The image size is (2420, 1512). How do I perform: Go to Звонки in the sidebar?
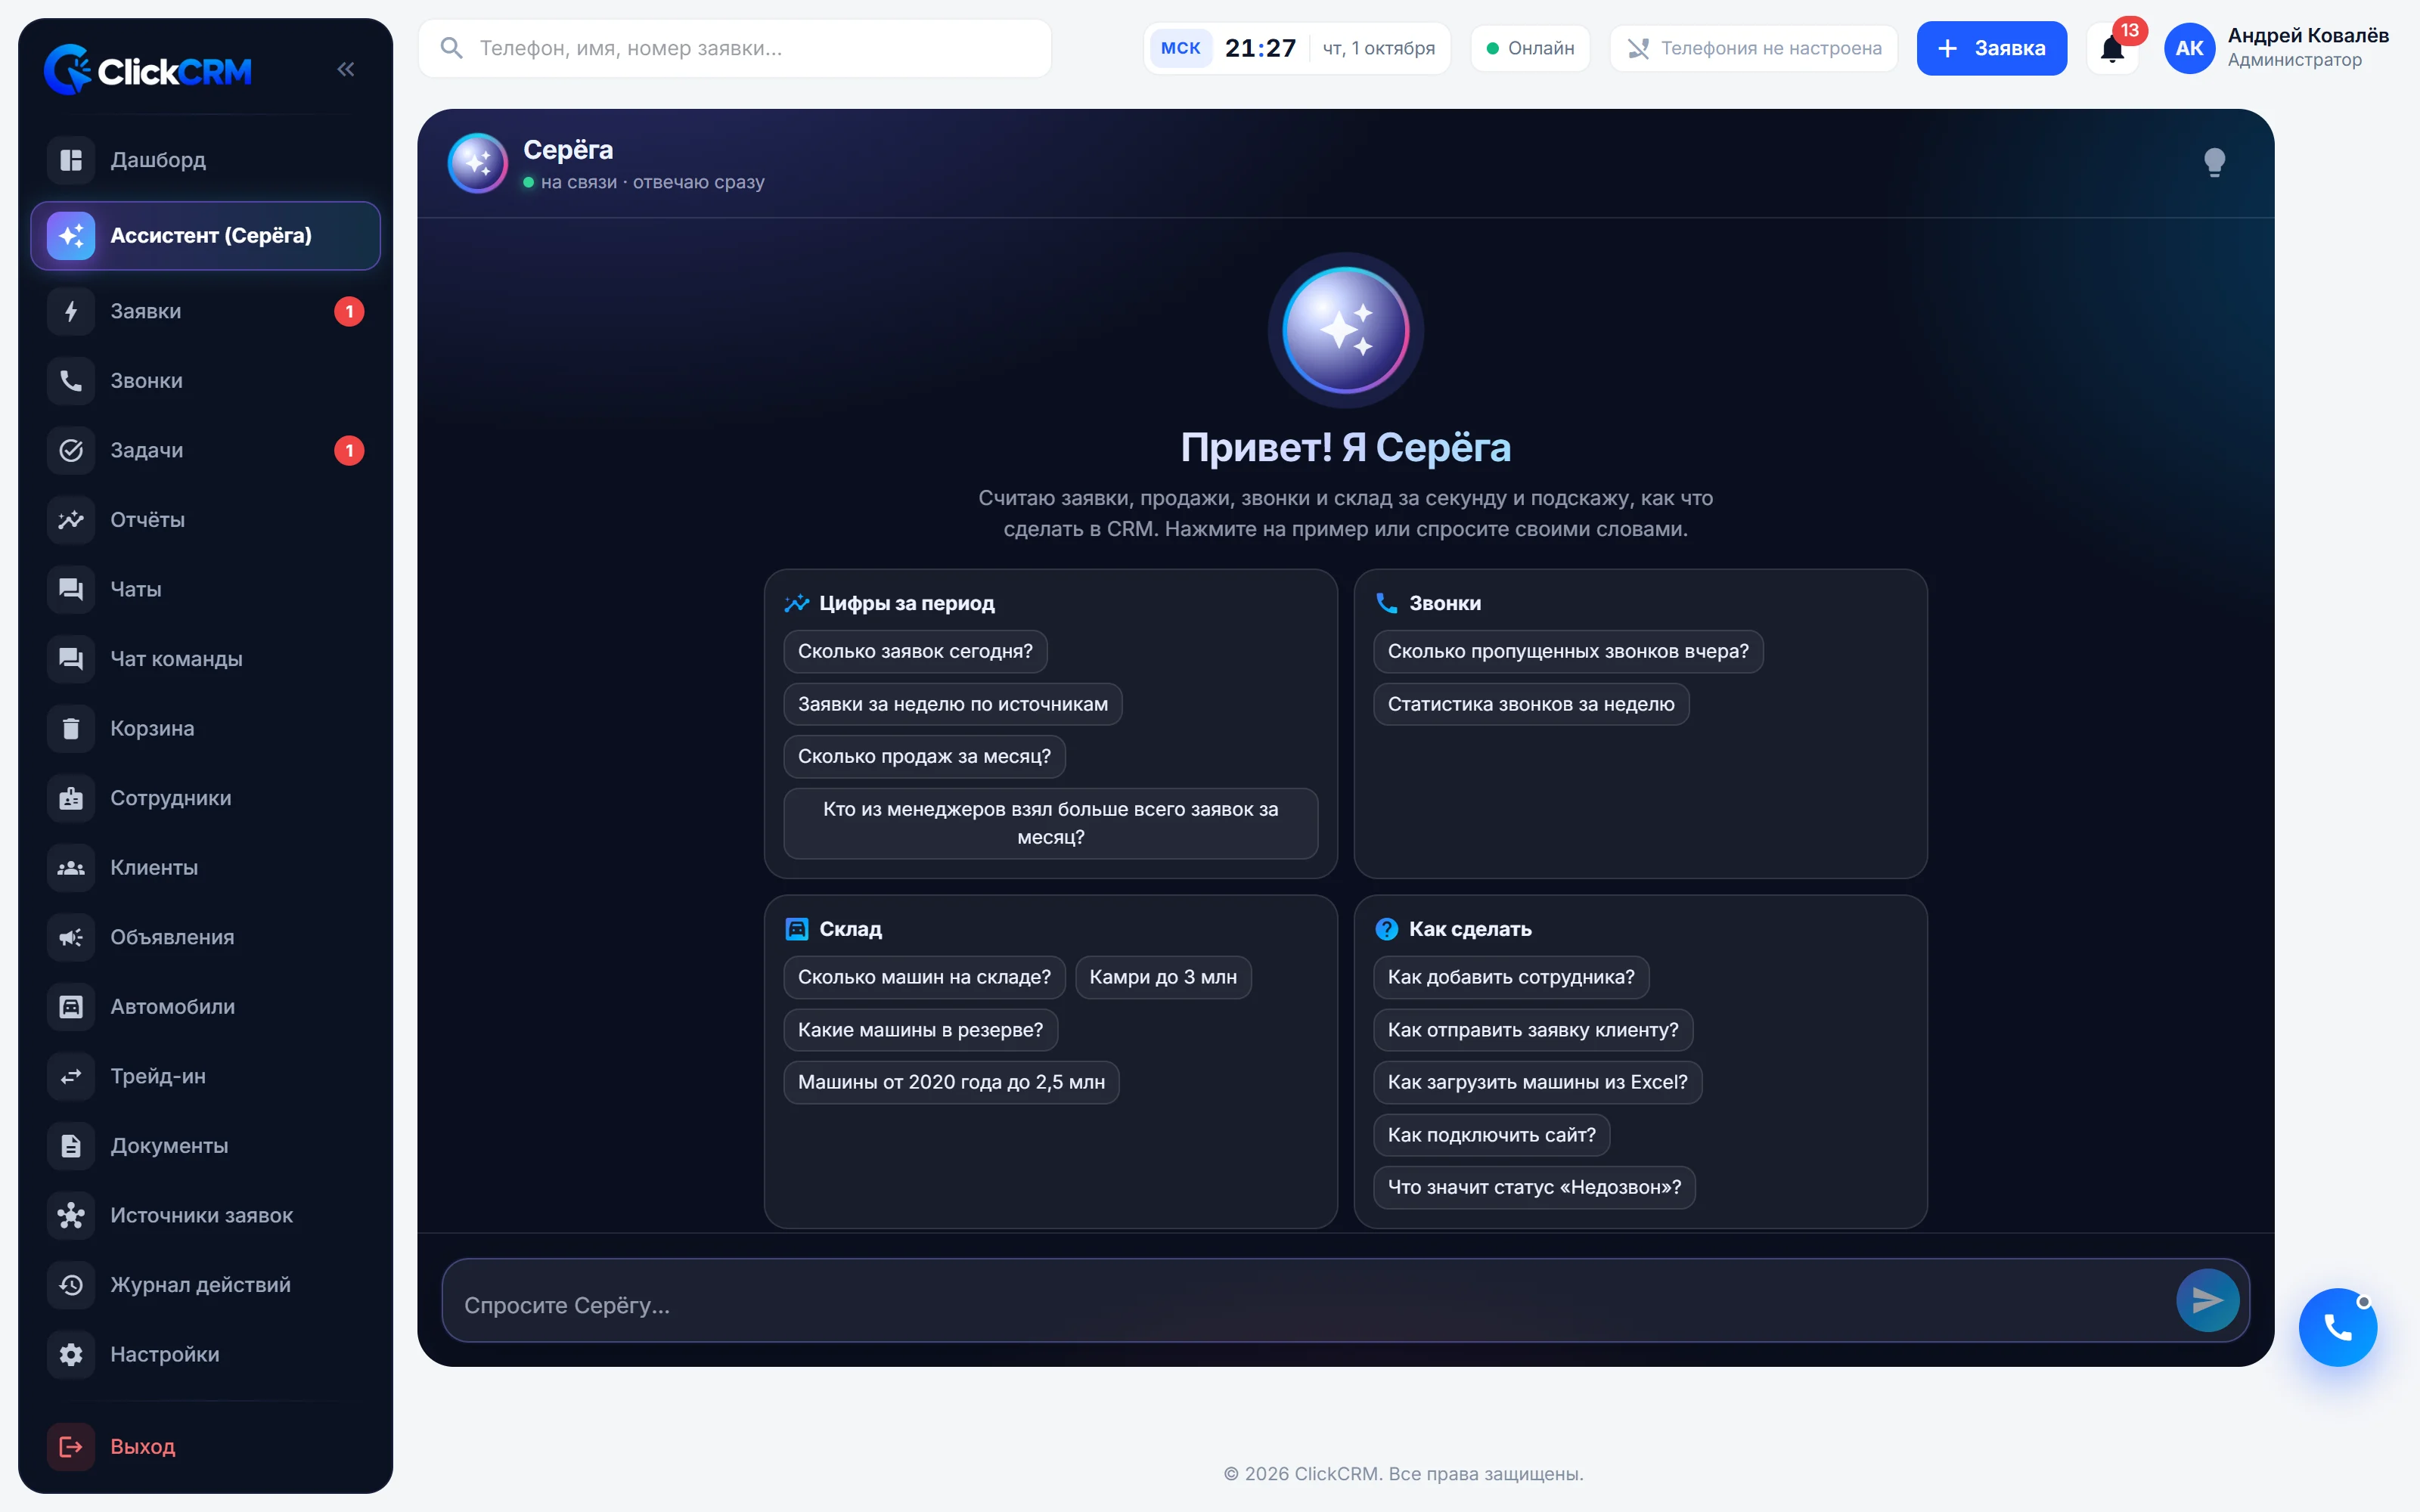pyautogui.click(x=205, y=381)
